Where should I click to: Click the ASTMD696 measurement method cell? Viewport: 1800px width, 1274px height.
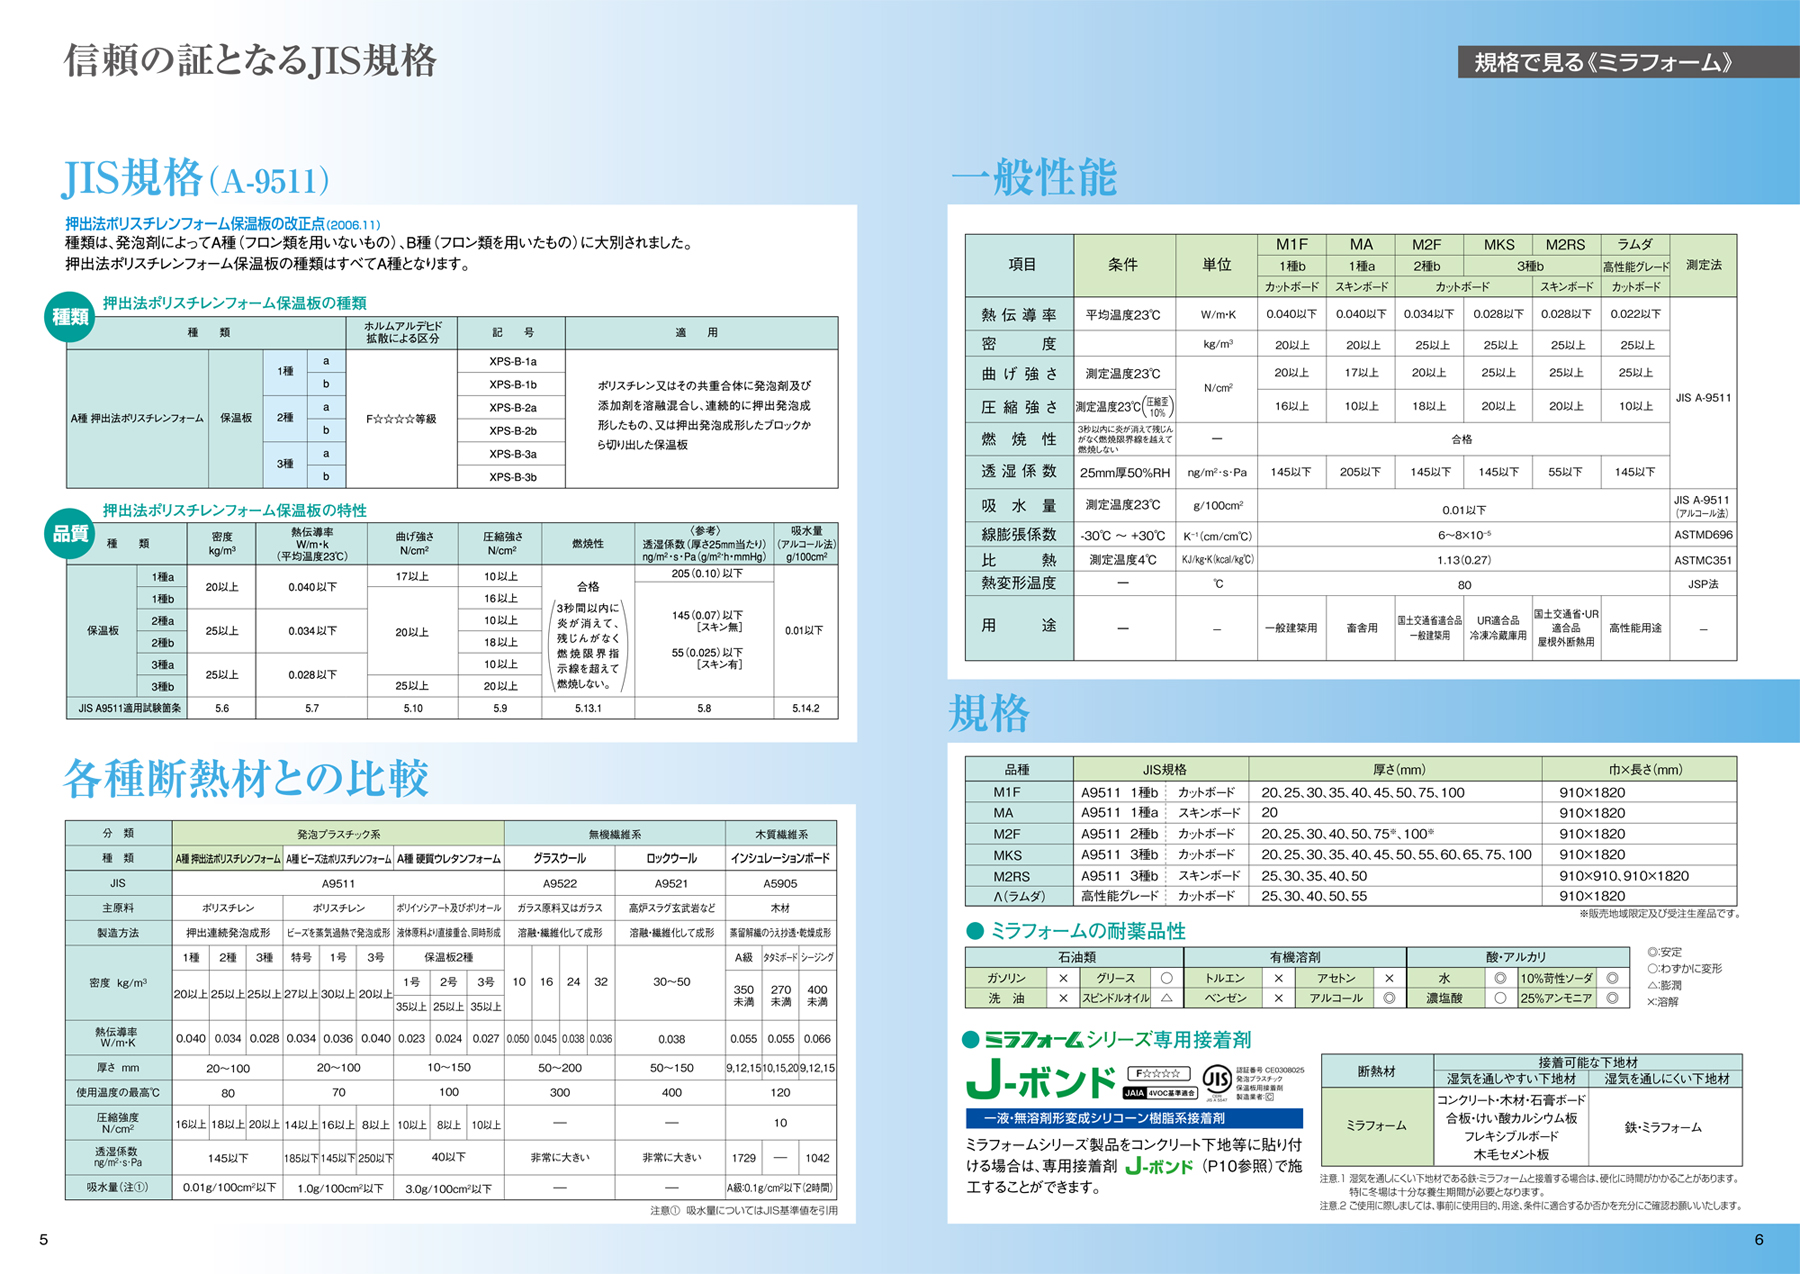tap(1703, 535)
